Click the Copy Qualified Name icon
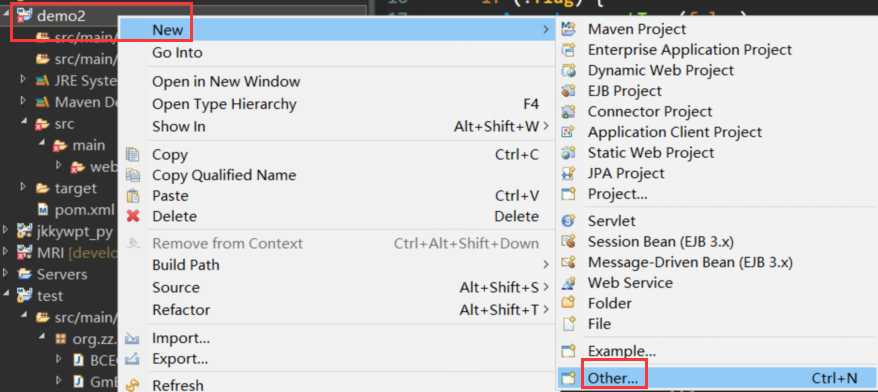This screenshot has height=392, width=878. tap(133, 175)
